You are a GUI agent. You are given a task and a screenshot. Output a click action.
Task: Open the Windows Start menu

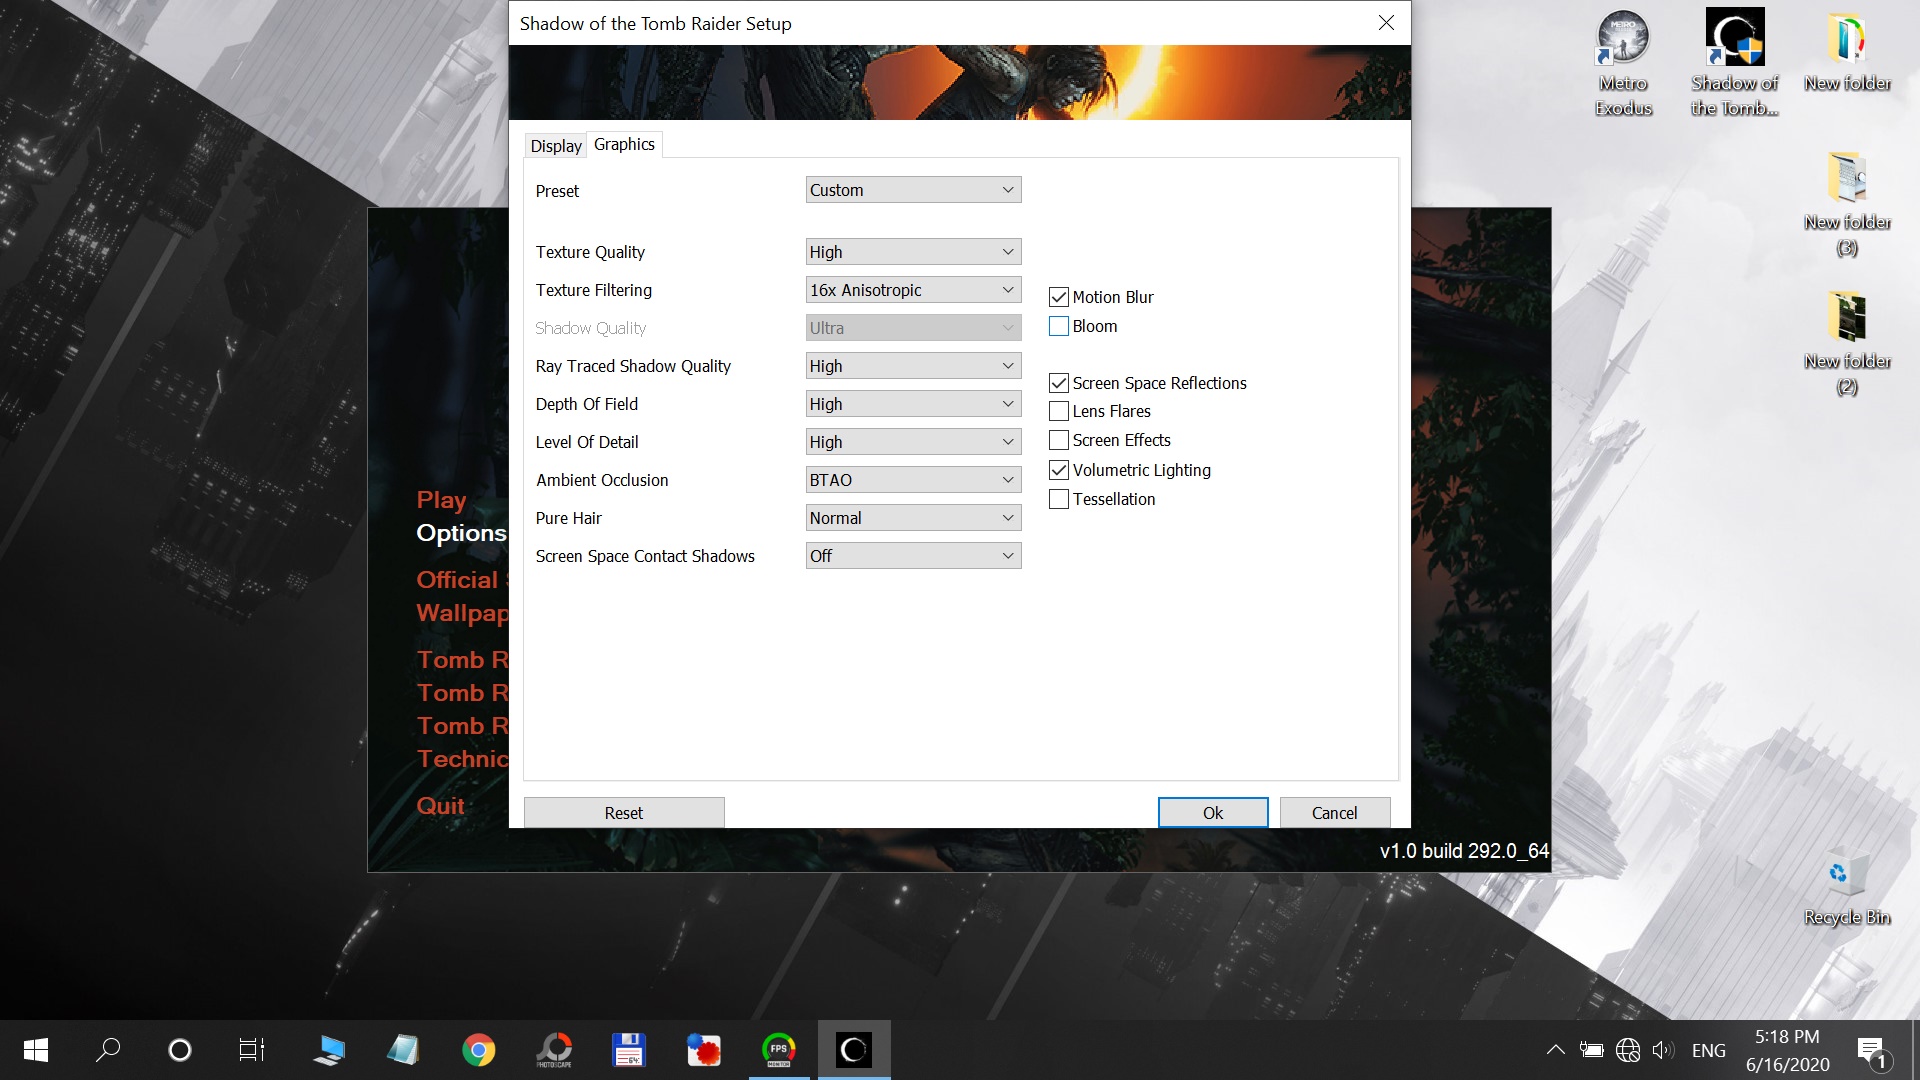pyautogui.click(x=36, y=1050)
